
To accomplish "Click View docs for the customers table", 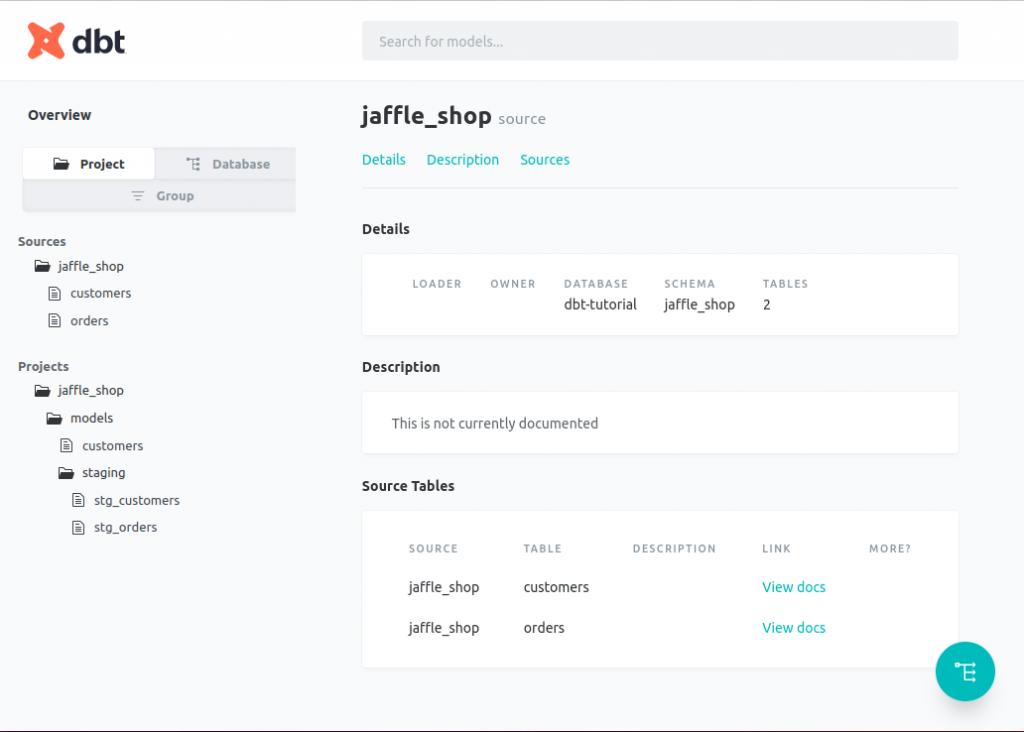I will 793,587.
